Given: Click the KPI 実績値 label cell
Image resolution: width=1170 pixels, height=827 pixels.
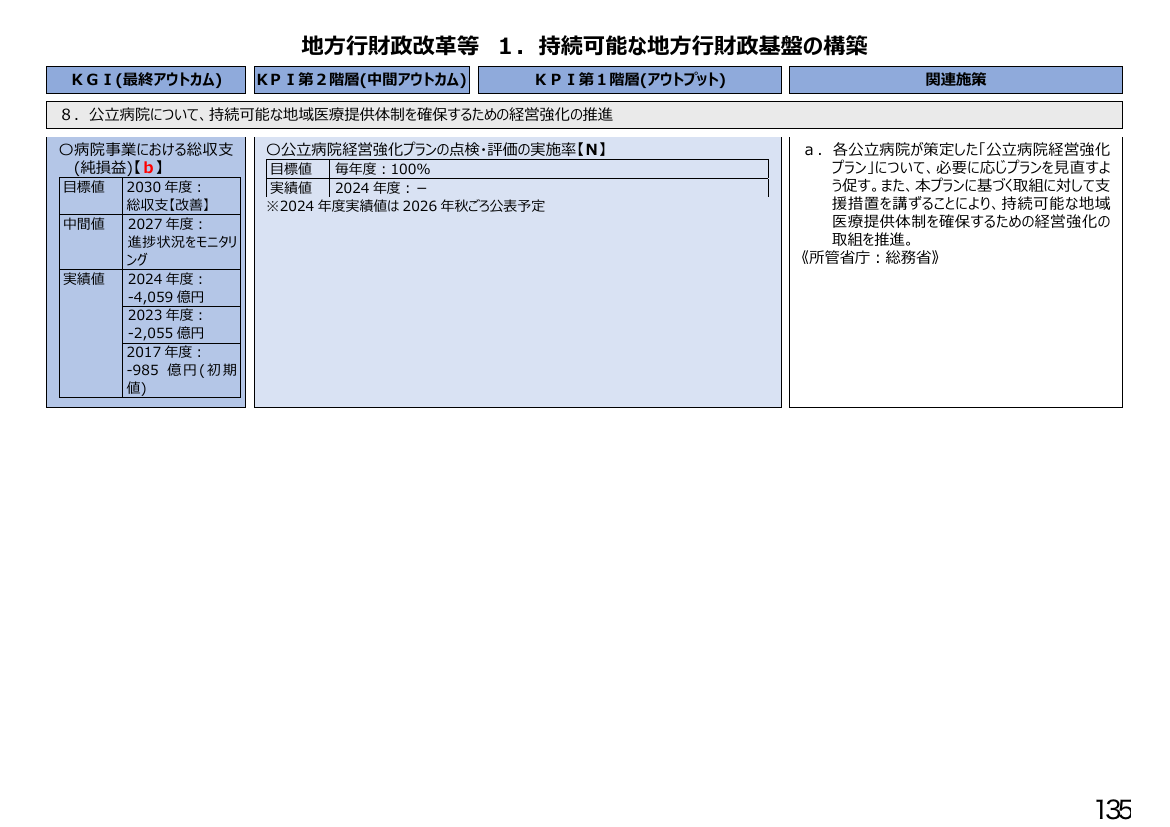Looking at the screenshot, I should (298, 188).
